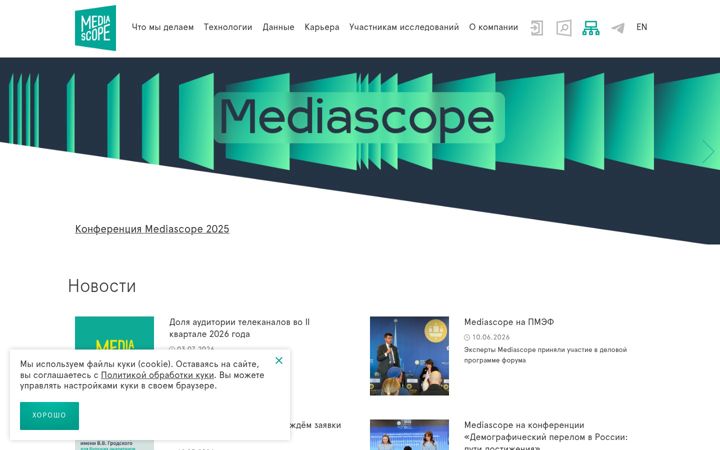Open the ПМЭФ news photo thumbnail
Image resolution: width=720 pixels, height=450 pixels.
pos(409,356)
